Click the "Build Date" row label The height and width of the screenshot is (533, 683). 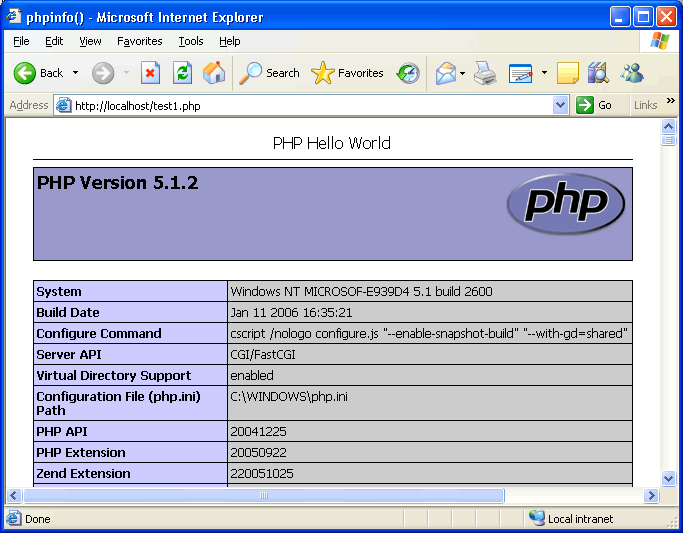[68, 312]
